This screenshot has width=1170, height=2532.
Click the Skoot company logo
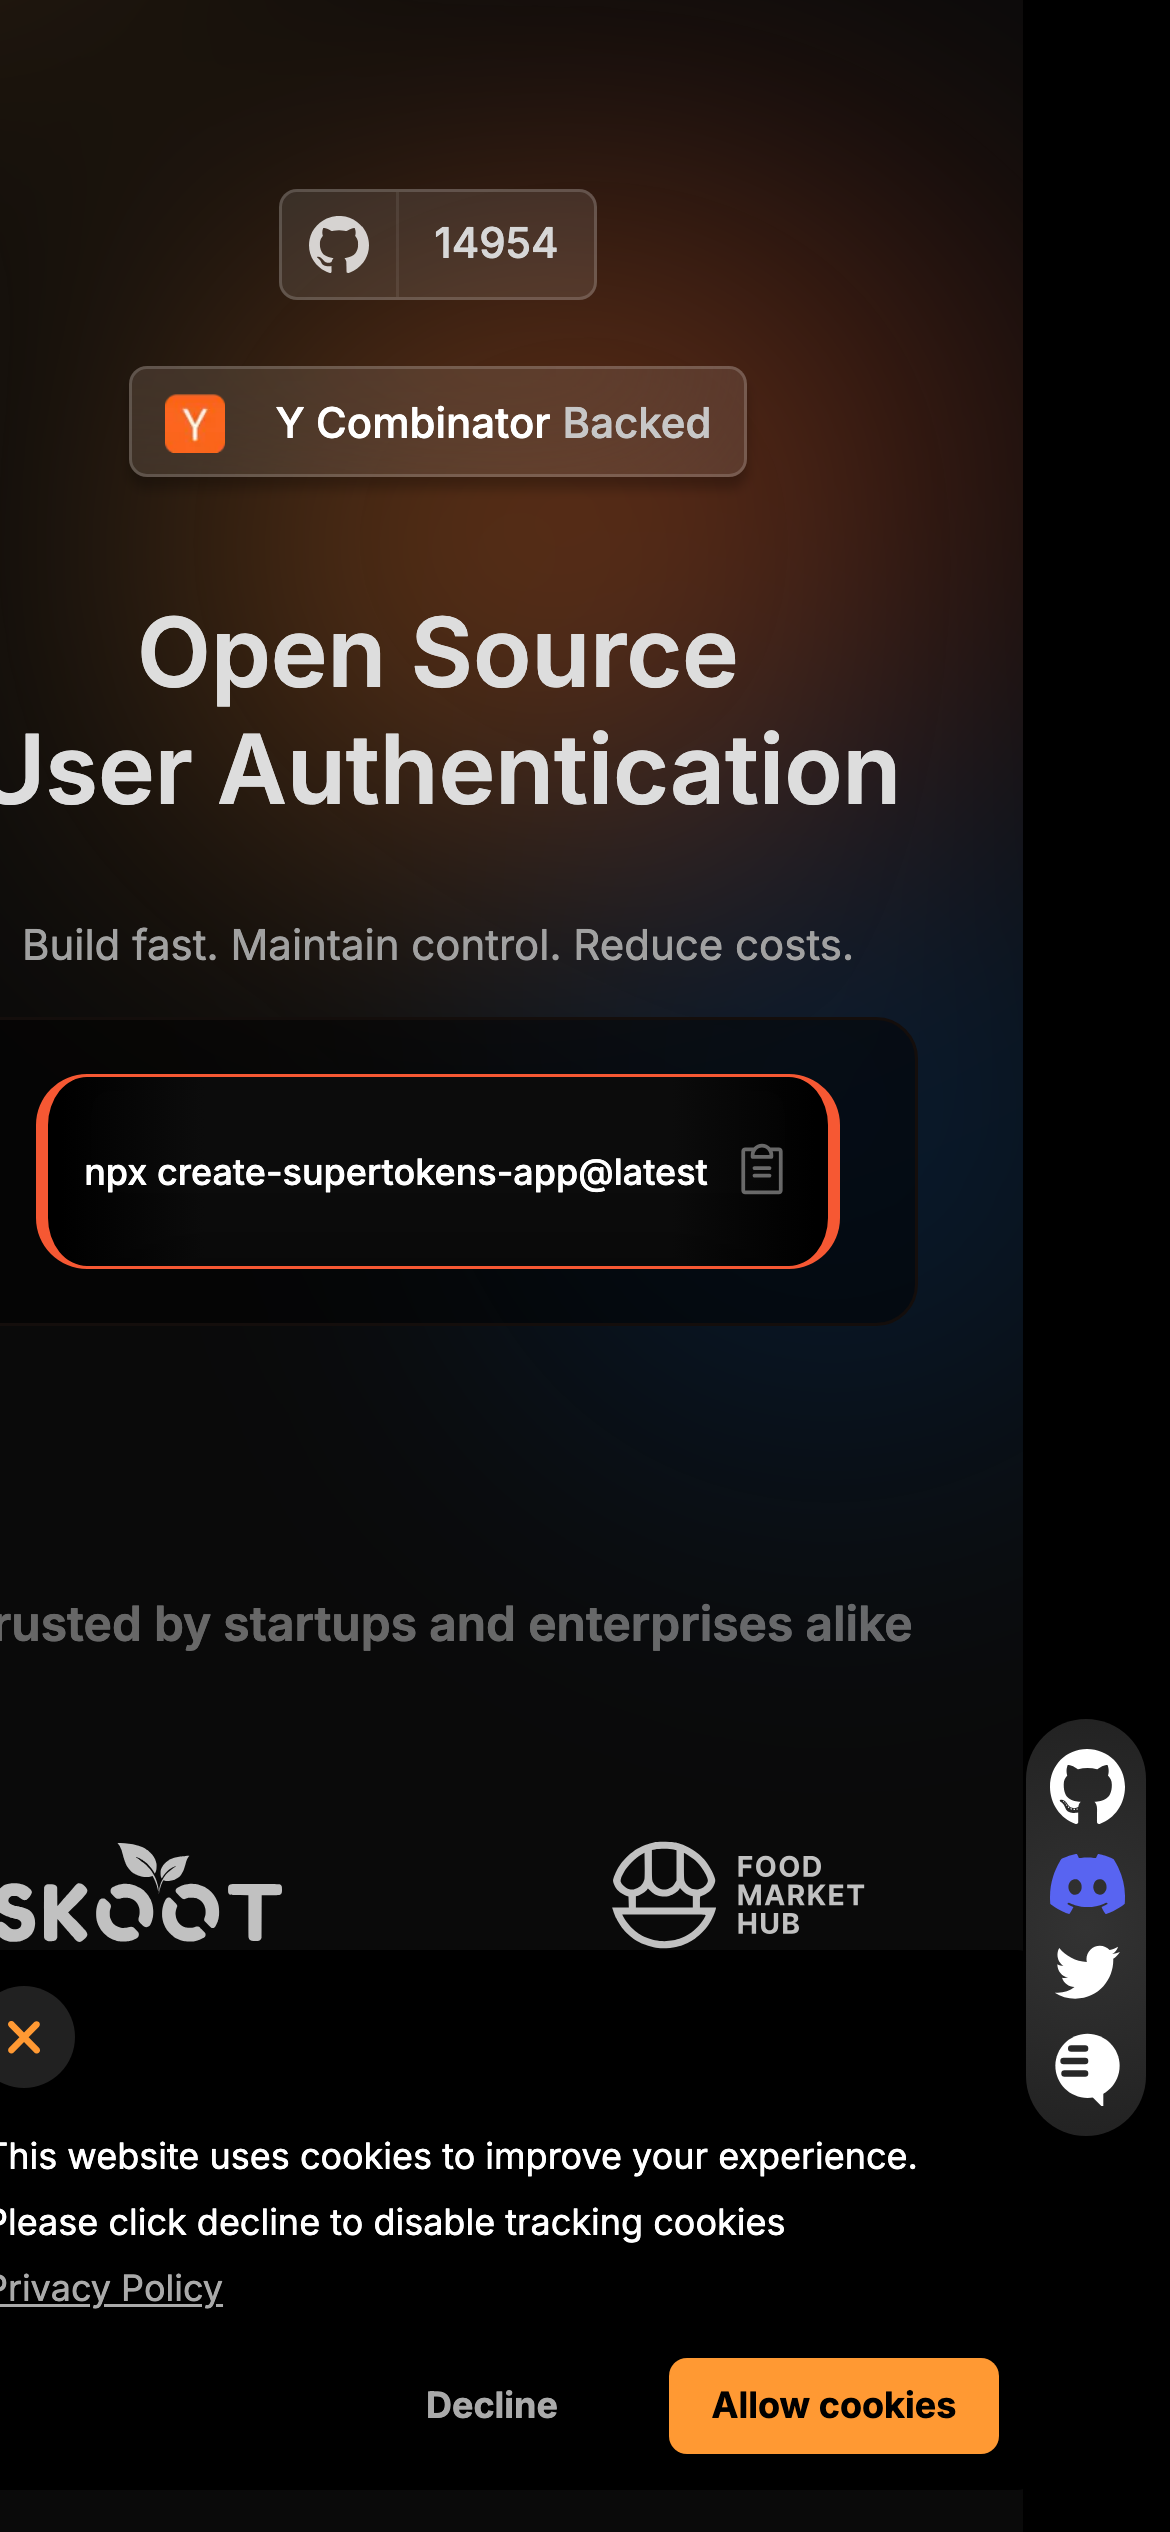click(140, 1892)
